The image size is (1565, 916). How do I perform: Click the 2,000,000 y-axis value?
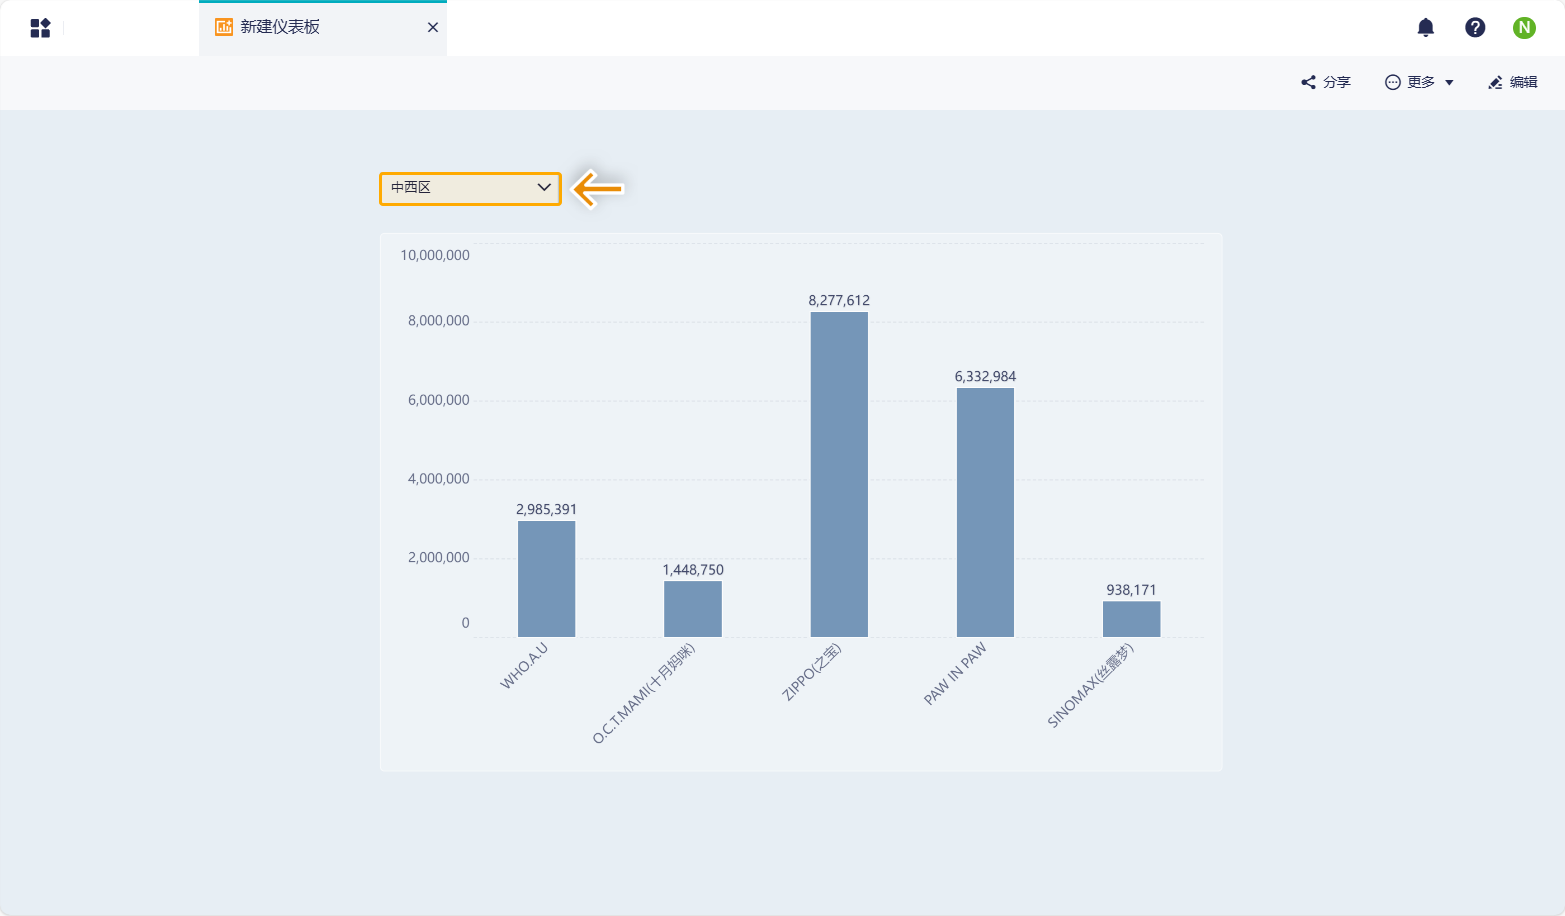point(438,558)
